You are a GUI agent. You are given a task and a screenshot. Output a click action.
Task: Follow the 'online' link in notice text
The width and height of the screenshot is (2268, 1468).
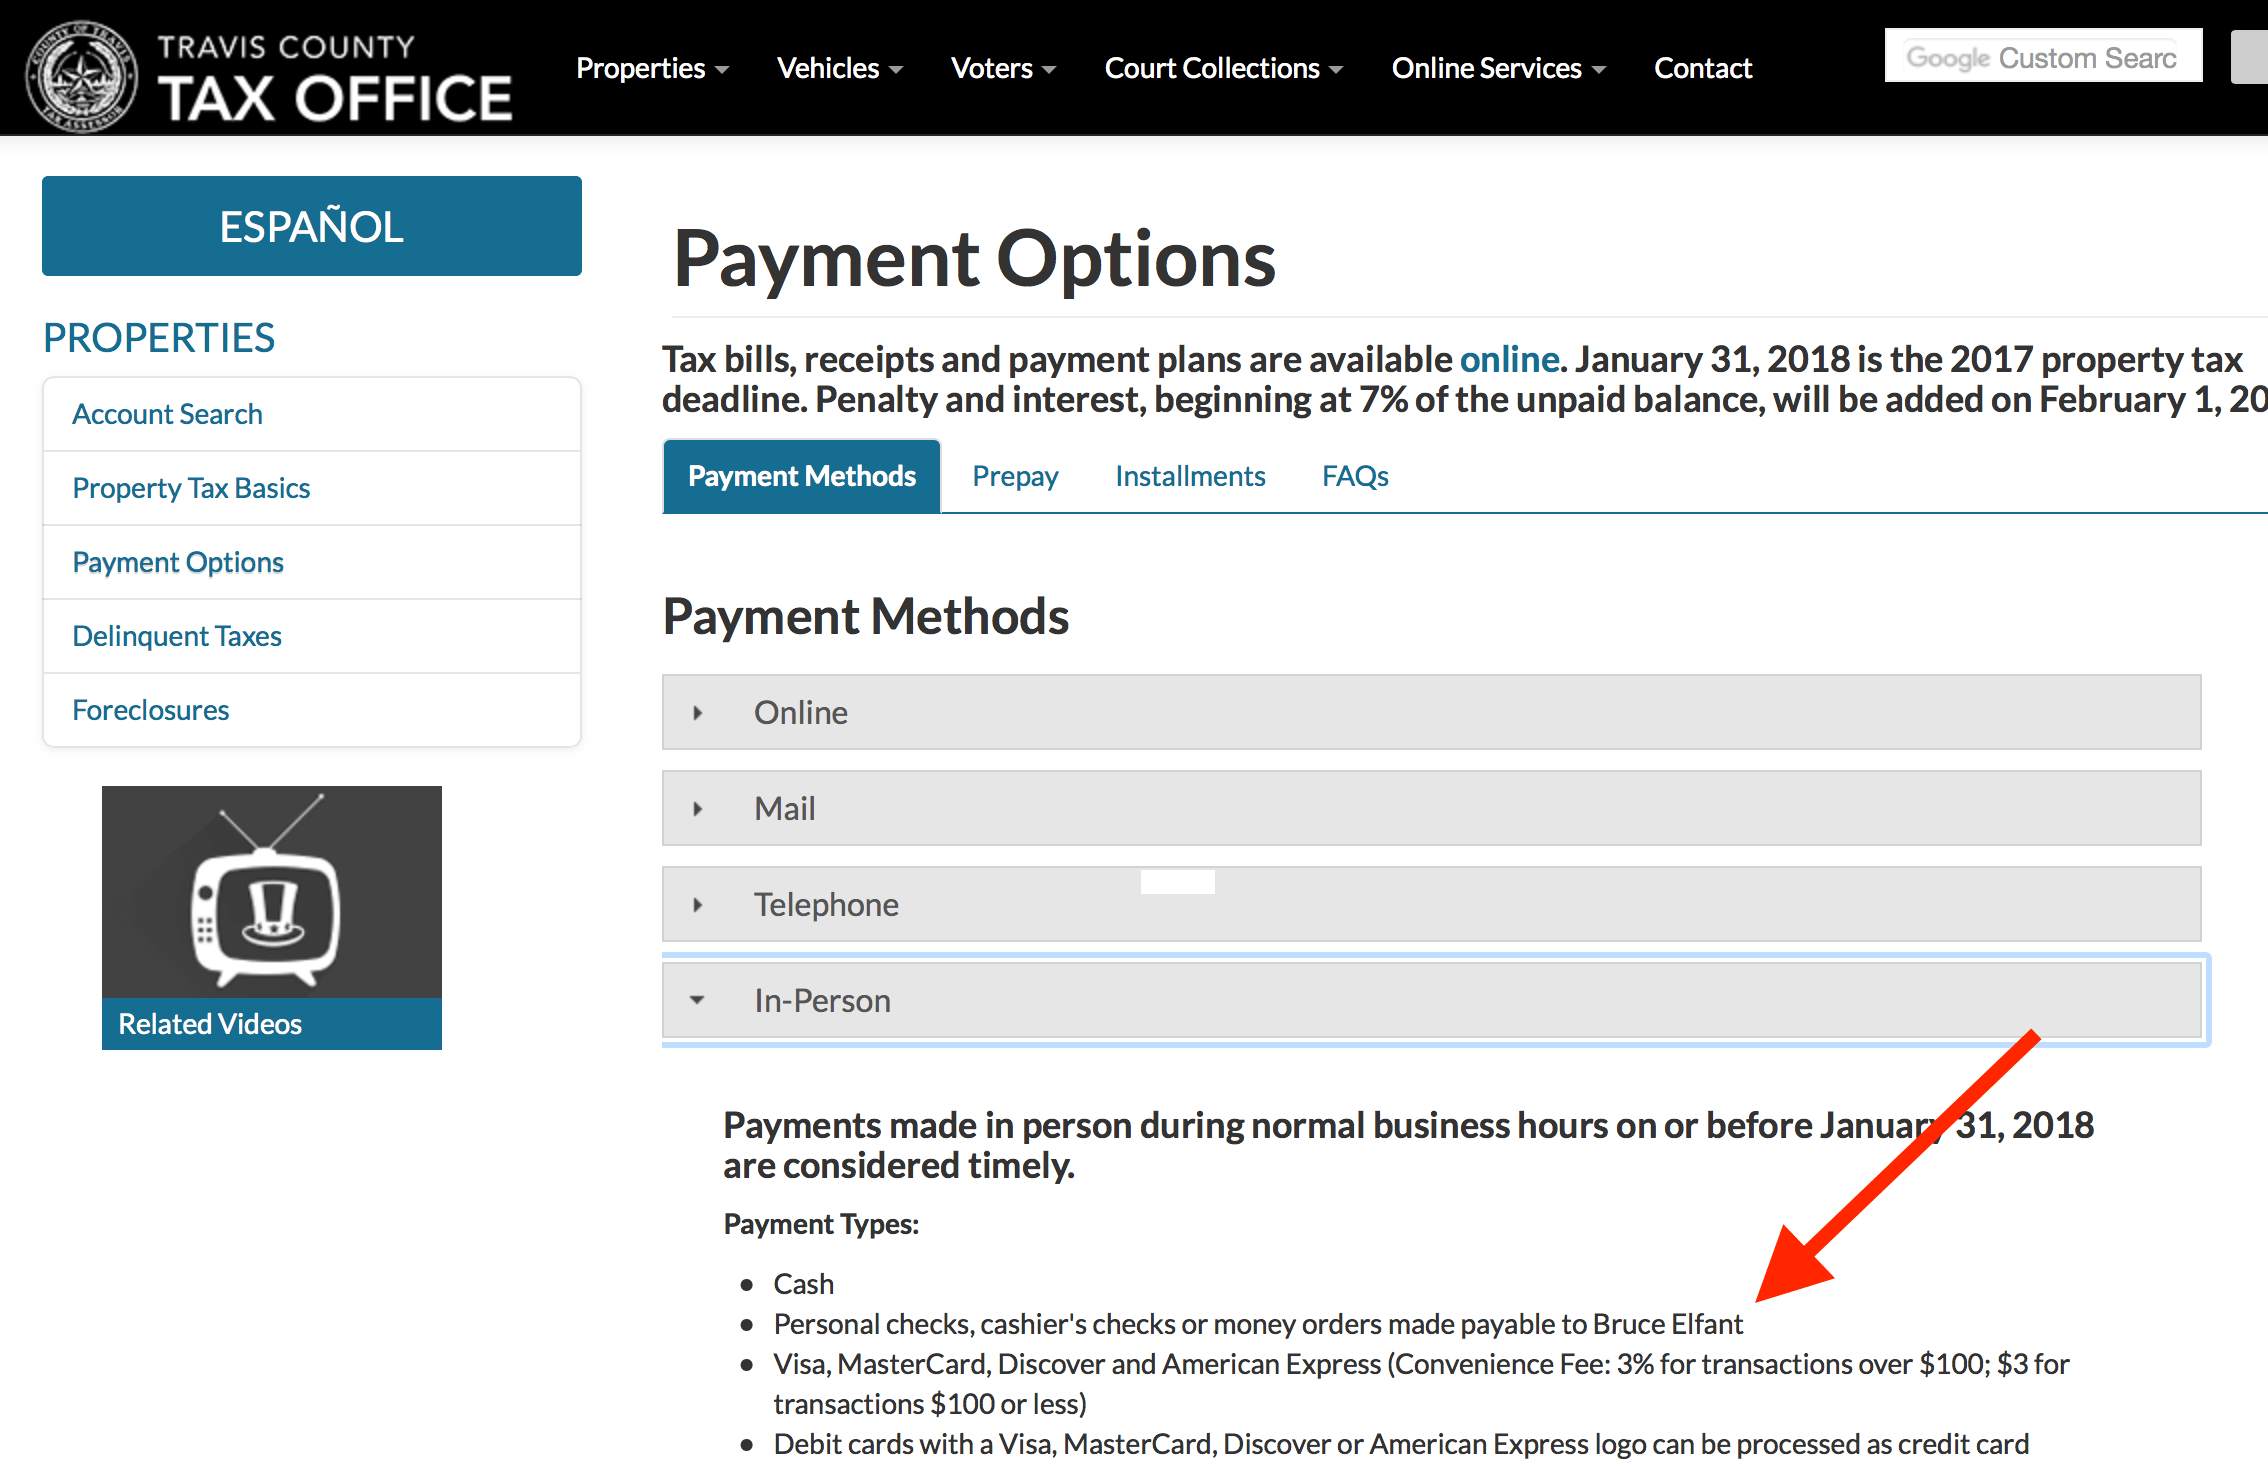click(x=1508, y=359)
